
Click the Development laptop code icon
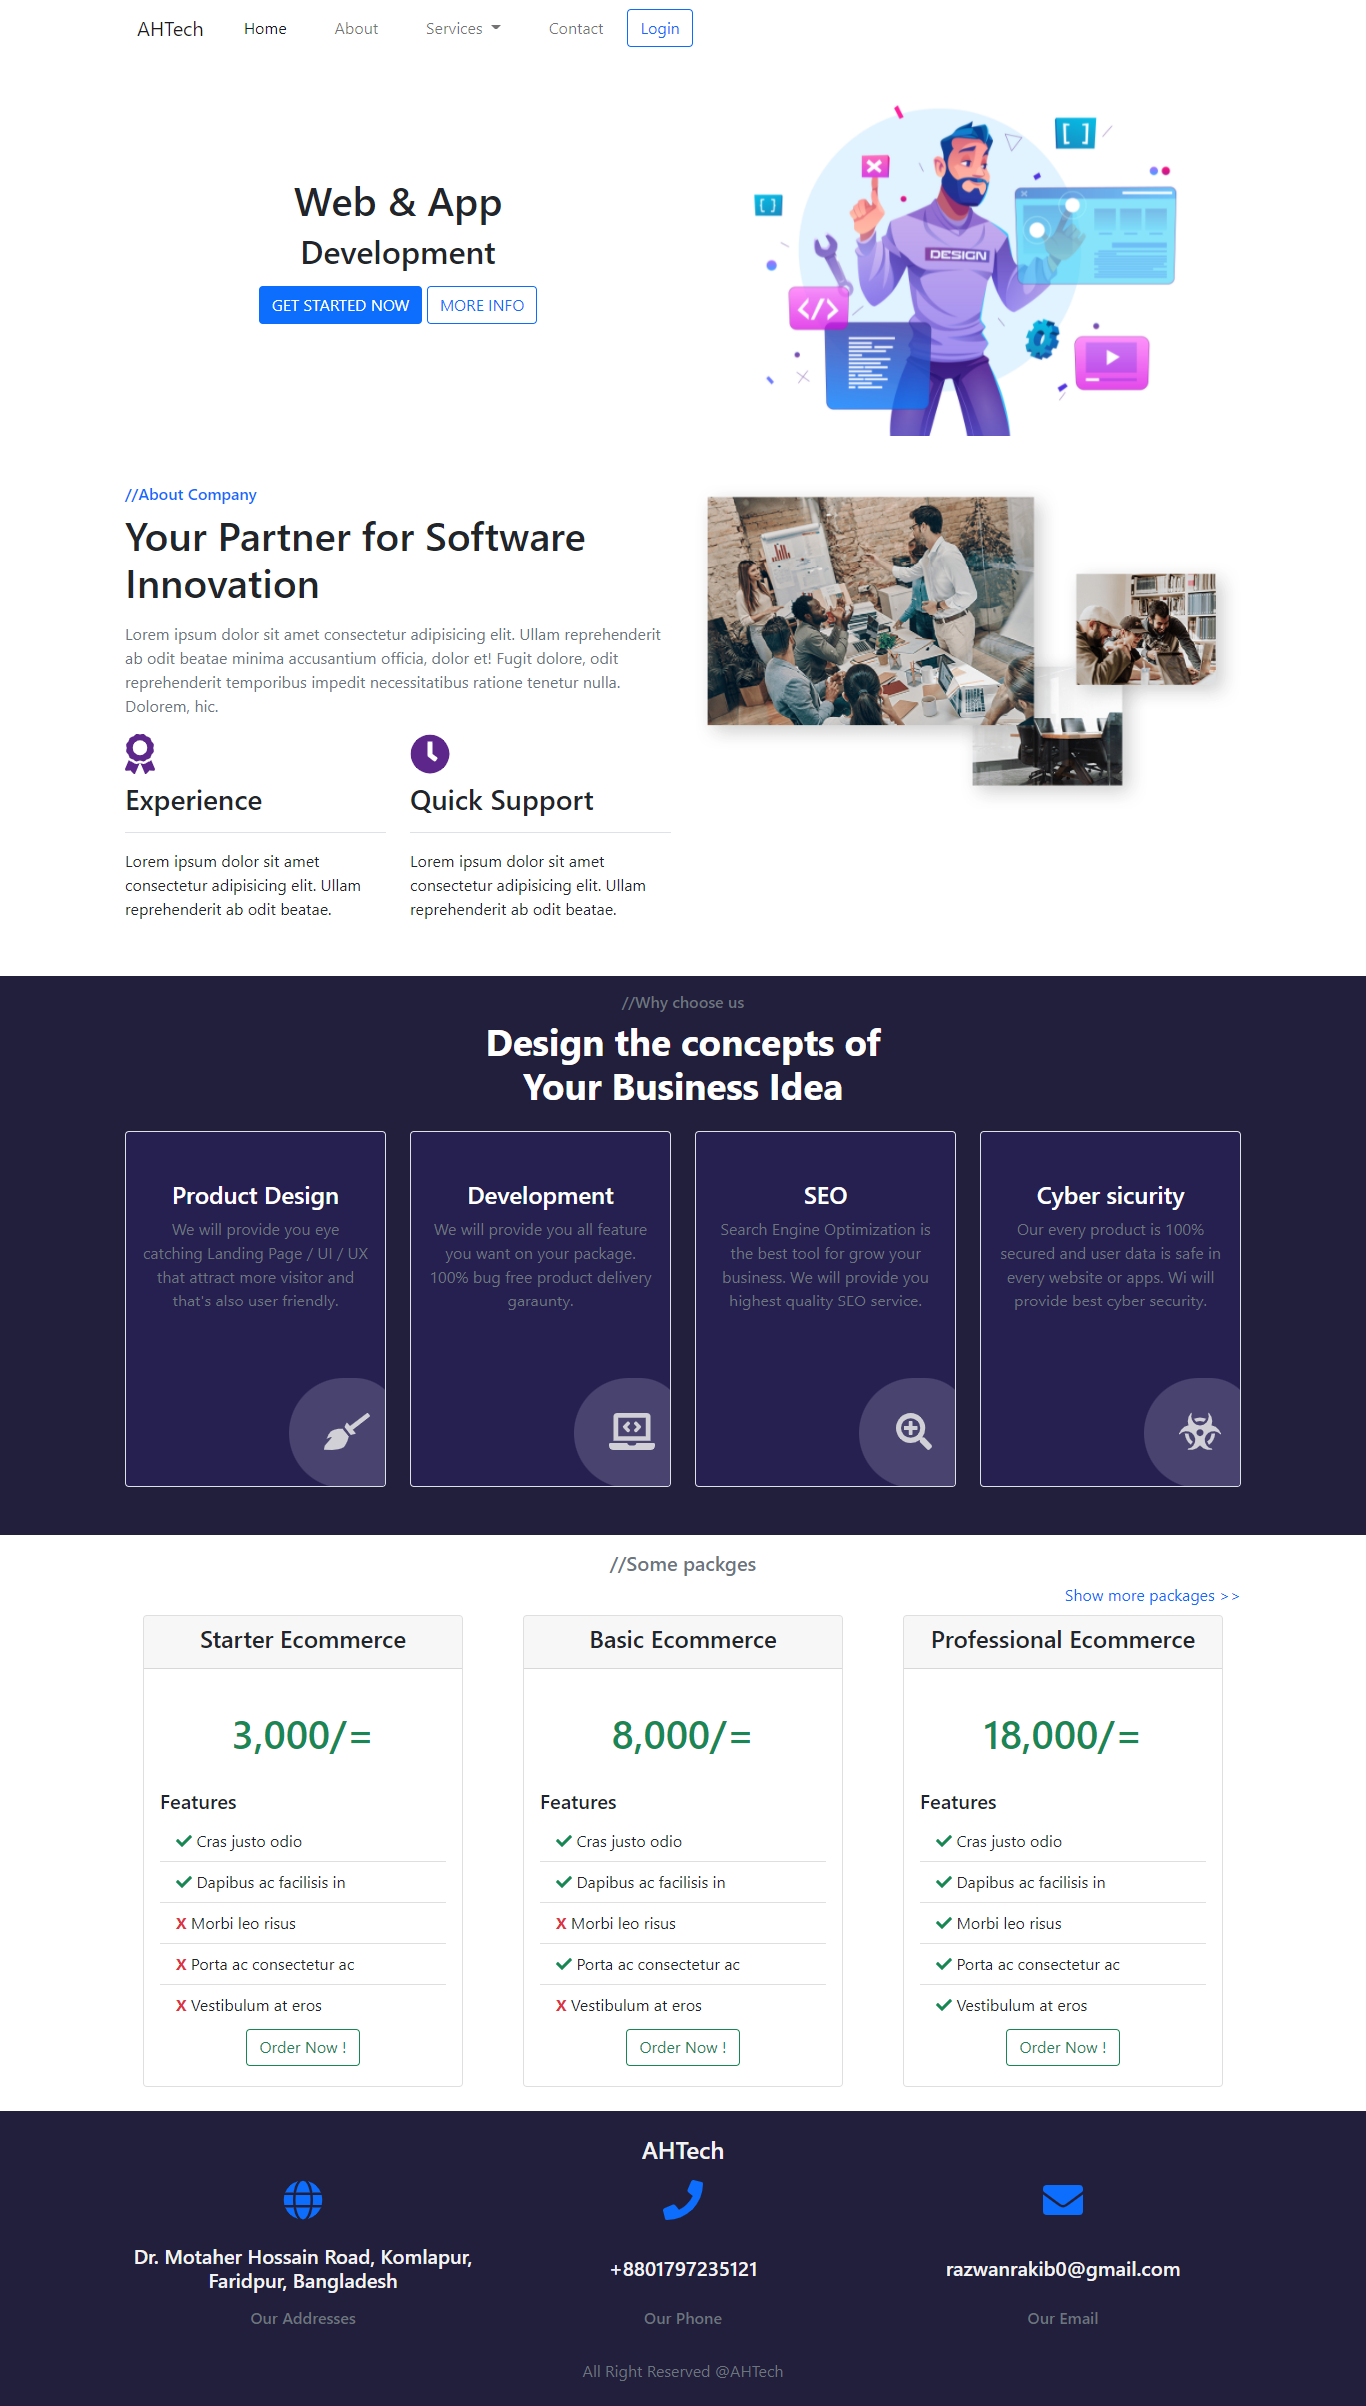(632, 1431)
